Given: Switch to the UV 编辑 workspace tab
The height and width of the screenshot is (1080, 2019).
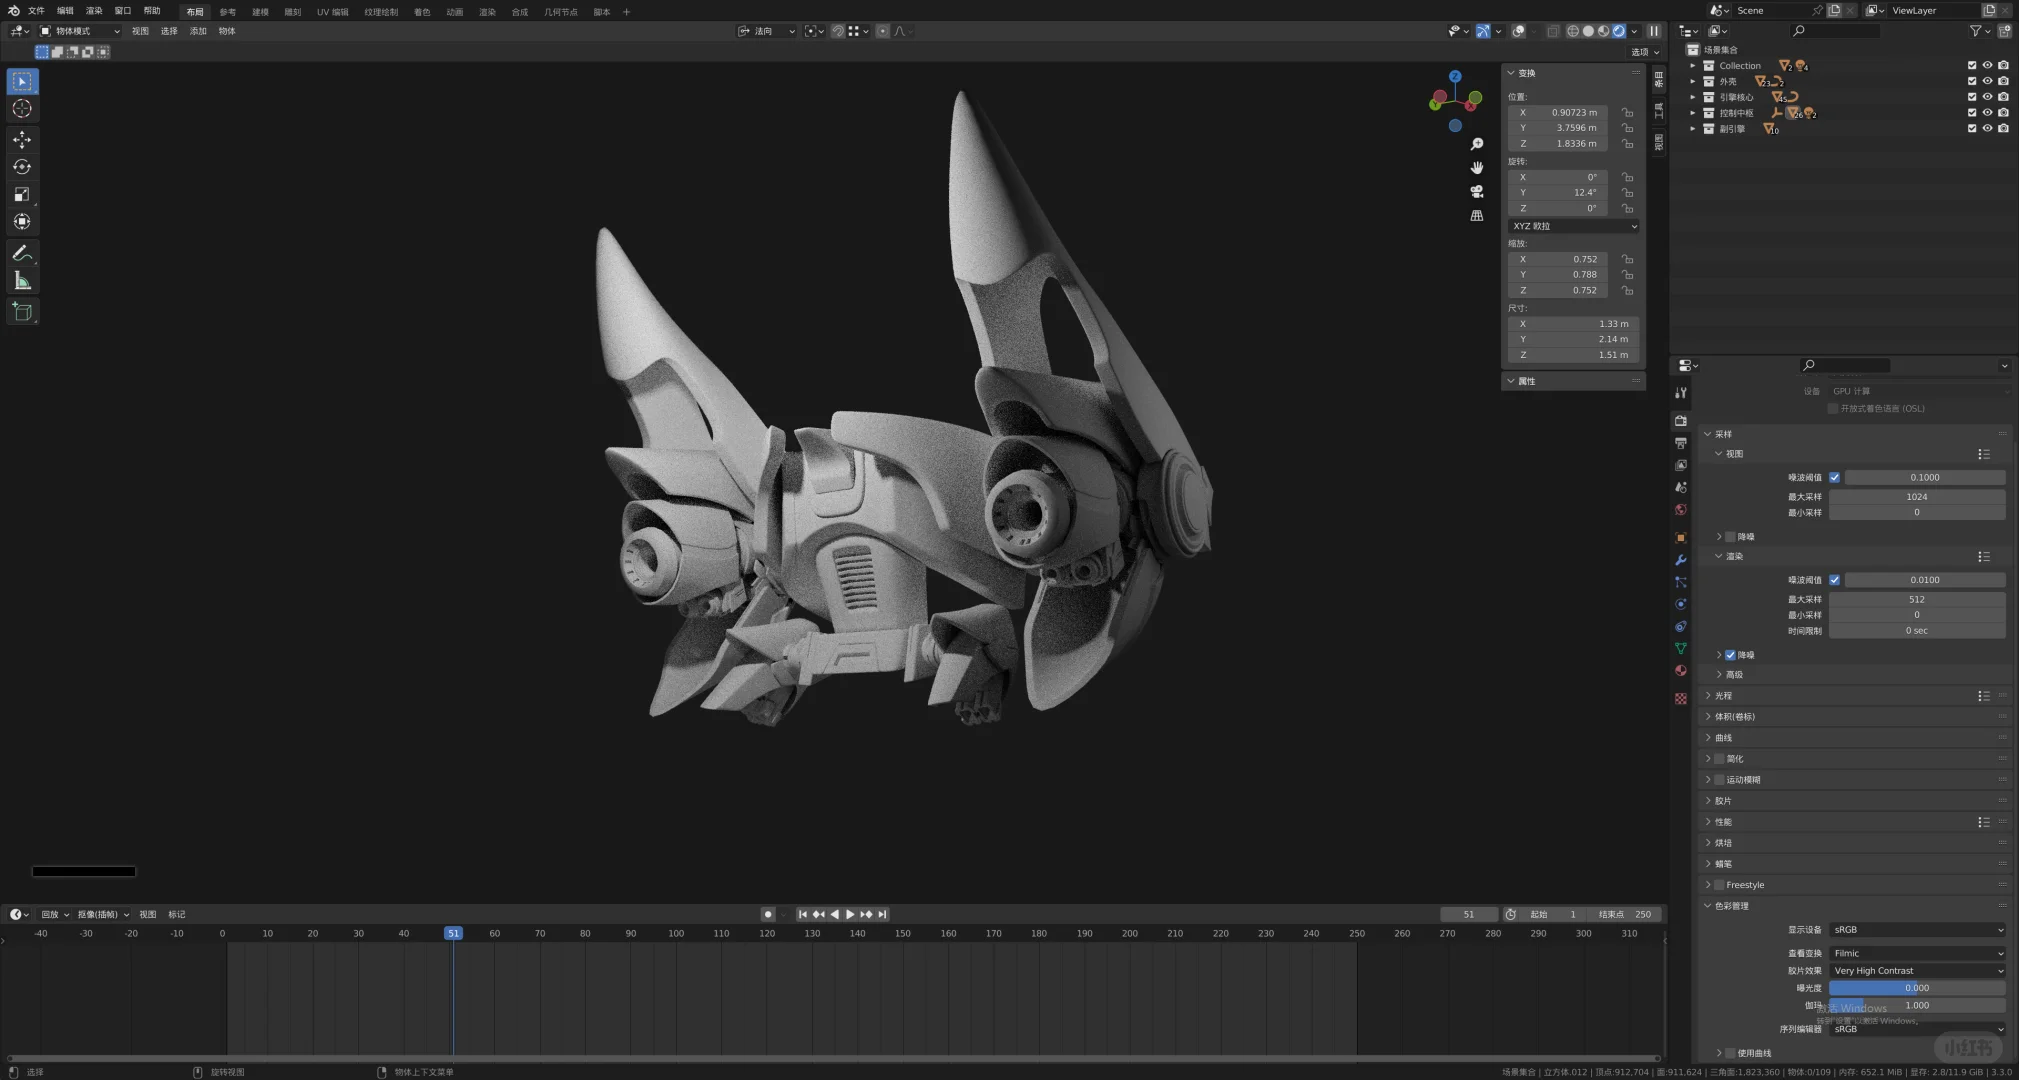Looking at the screenshot, I should 332,12.
